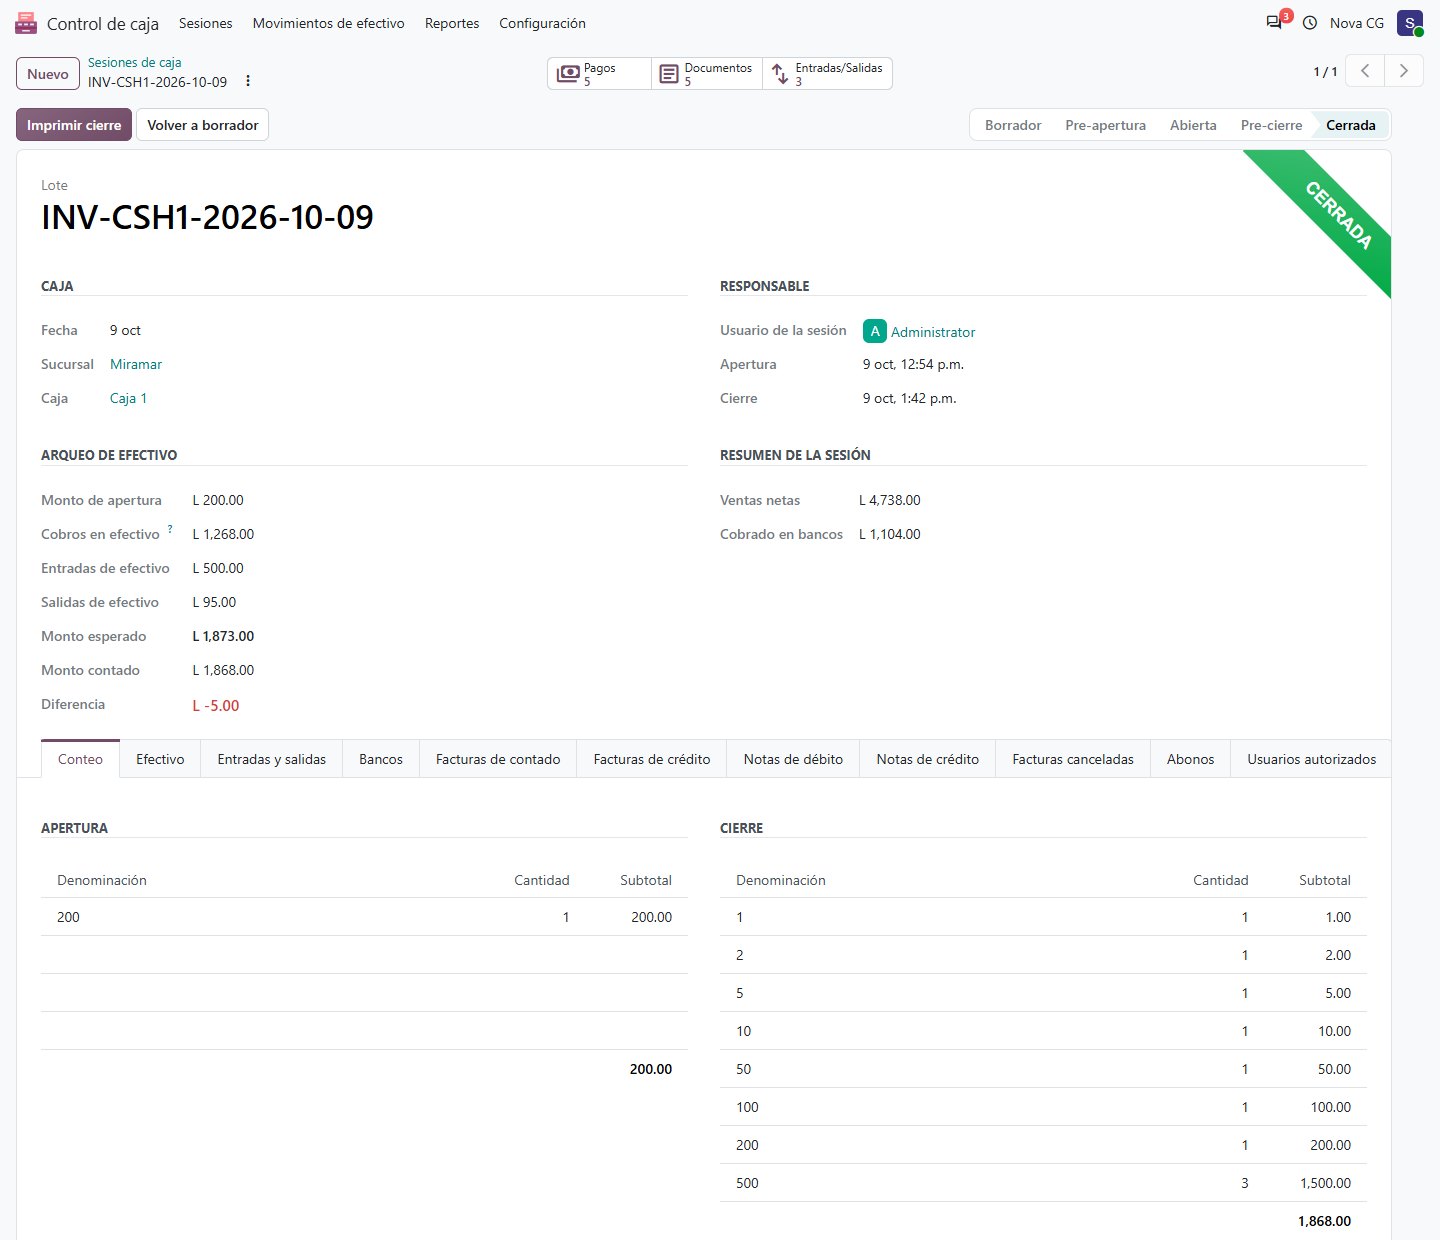Open the Configuración menu
This screenshot has height=1240, width=1440.
coord(543,23)
